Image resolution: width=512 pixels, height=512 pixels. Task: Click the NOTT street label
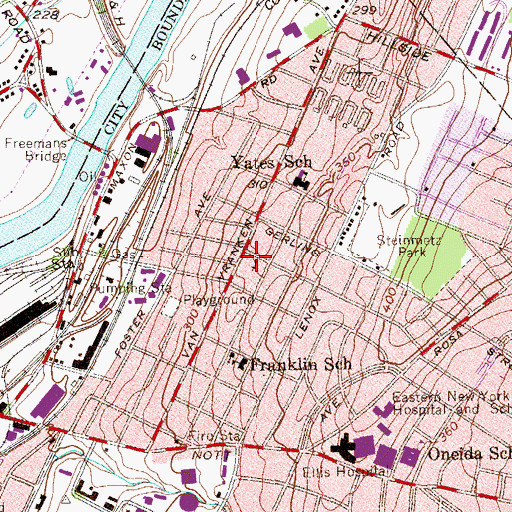(x=212, y=455)
